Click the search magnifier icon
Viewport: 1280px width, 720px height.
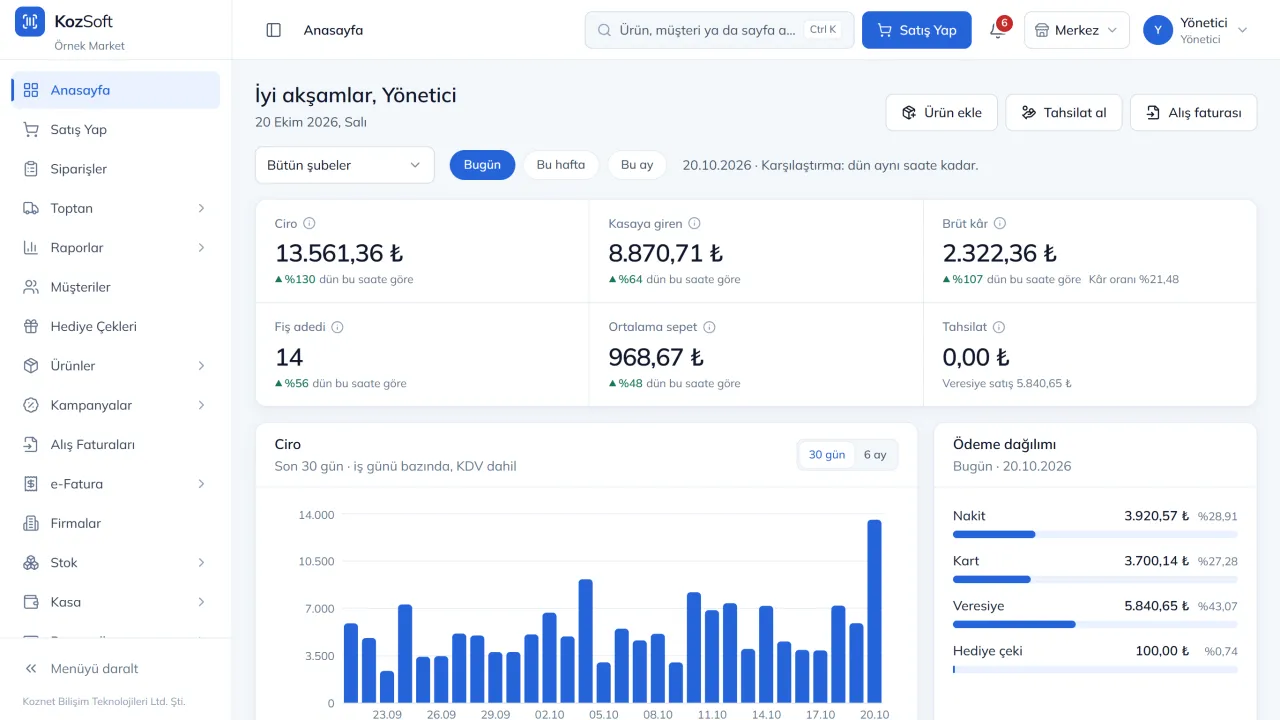pyautogui.click(x=604, y=30)
